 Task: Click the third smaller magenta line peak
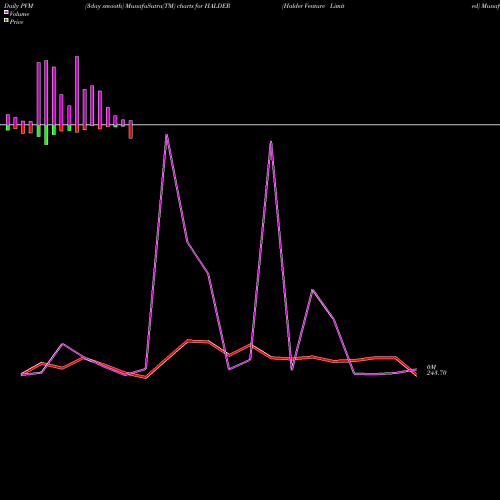[x=312, y=290]
